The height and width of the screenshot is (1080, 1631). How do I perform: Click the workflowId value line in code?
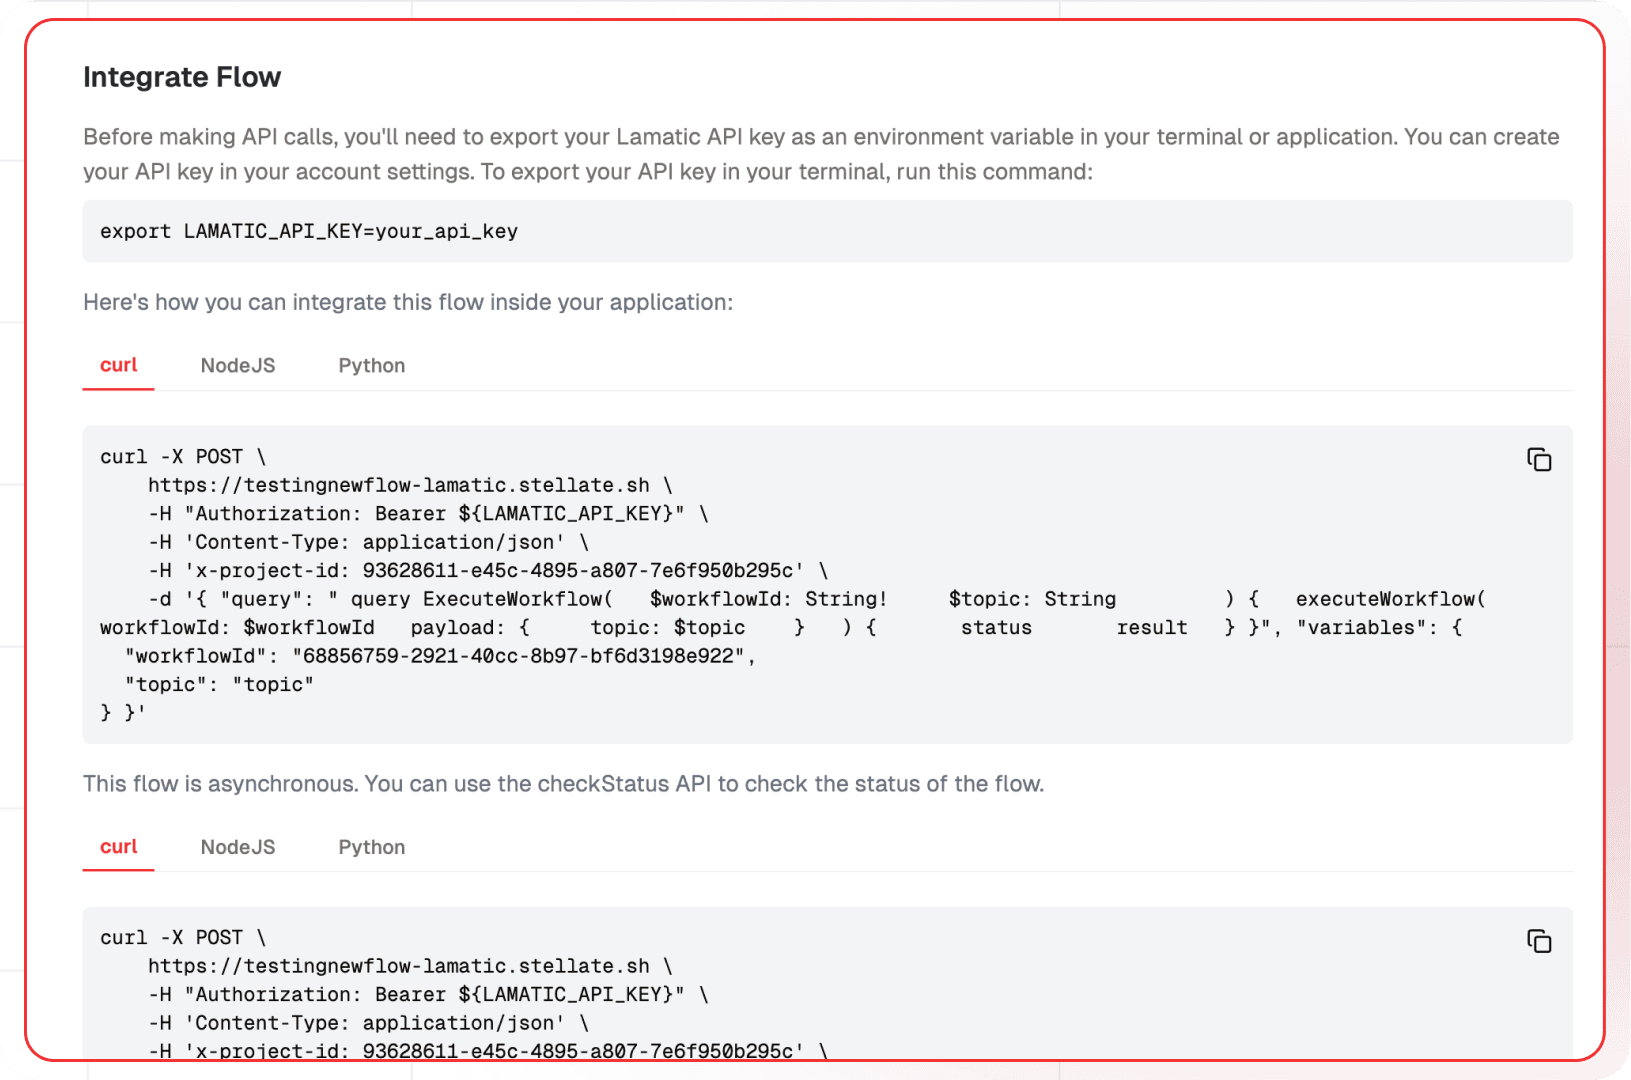(440, 656)
